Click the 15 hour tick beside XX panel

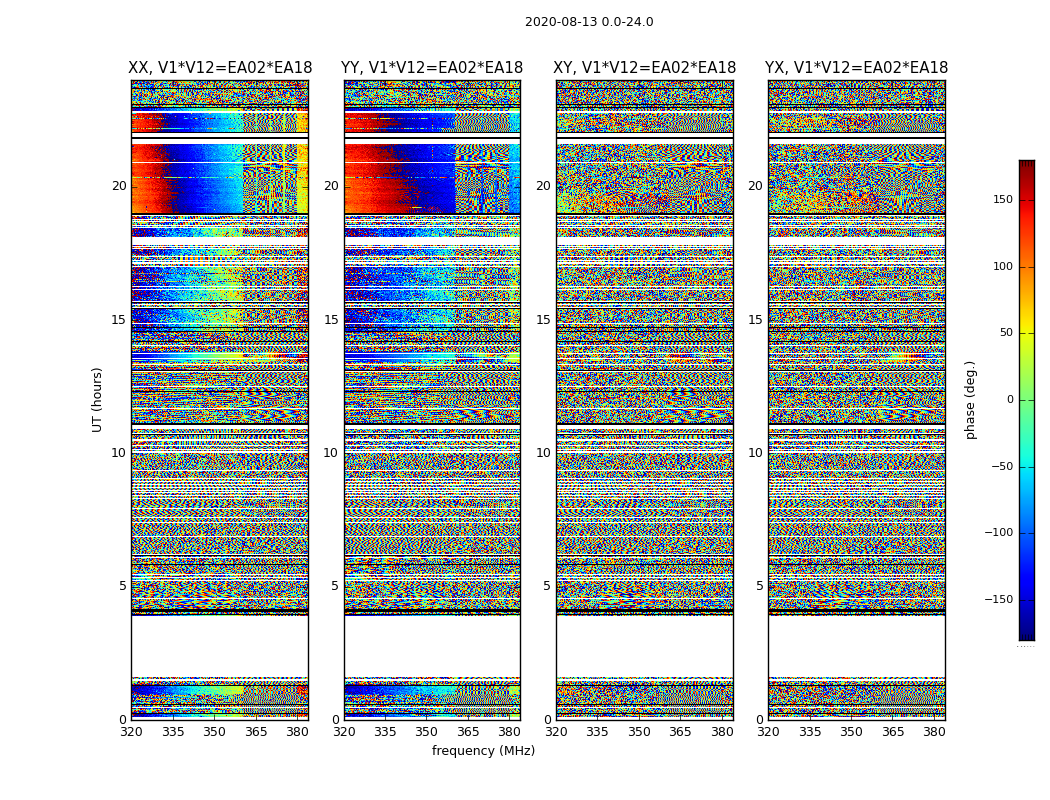click(119, 320)
